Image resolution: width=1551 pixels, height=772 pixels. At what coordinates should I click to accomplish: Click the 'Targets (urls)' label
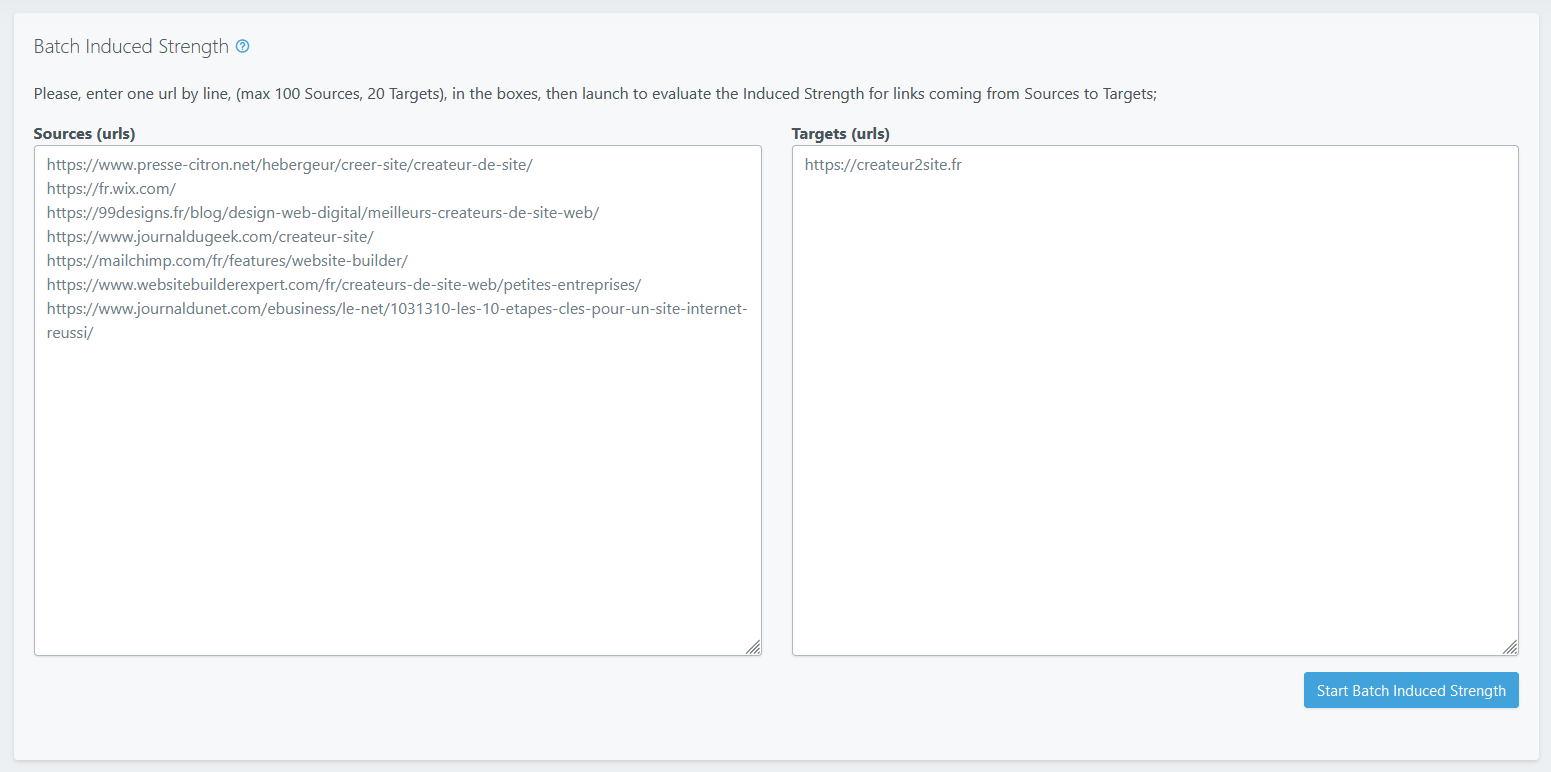coord(840,134)
